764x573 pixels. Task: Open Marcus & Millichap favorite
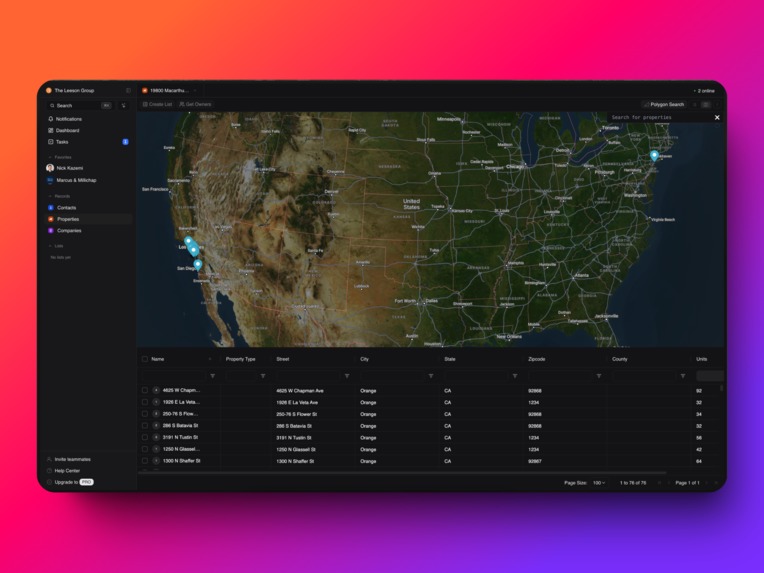[72, 180]
